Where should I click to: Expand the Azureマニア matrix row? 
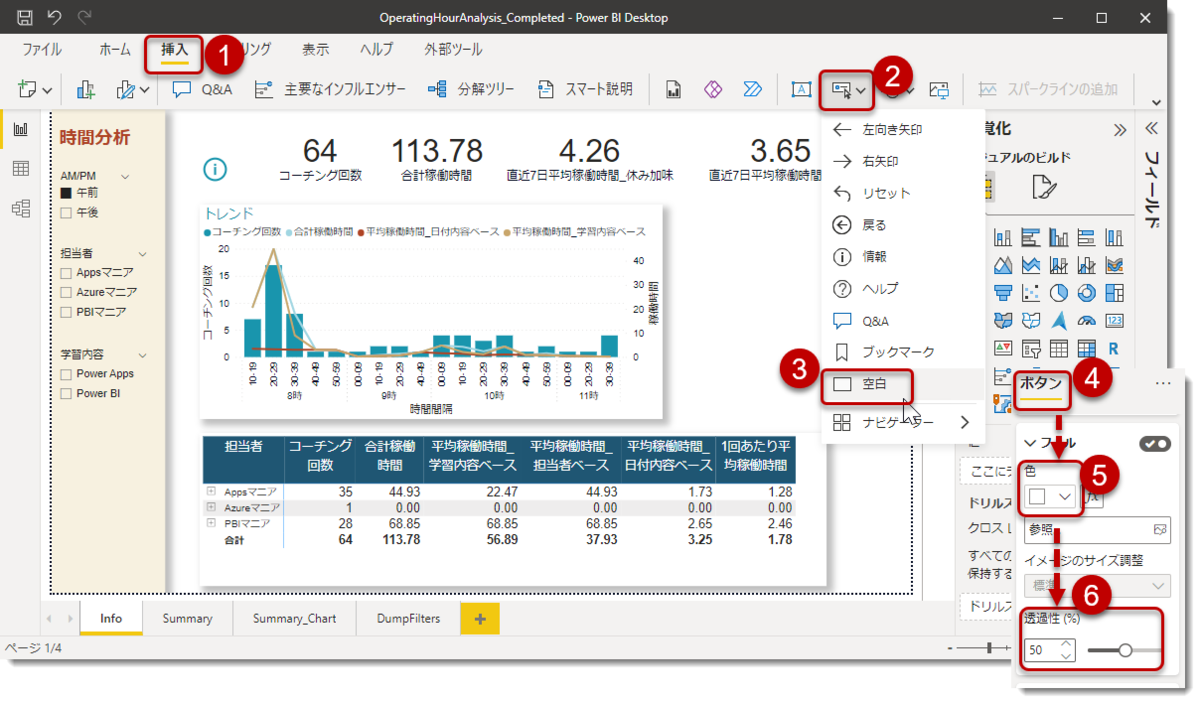[x=211, y=508]
